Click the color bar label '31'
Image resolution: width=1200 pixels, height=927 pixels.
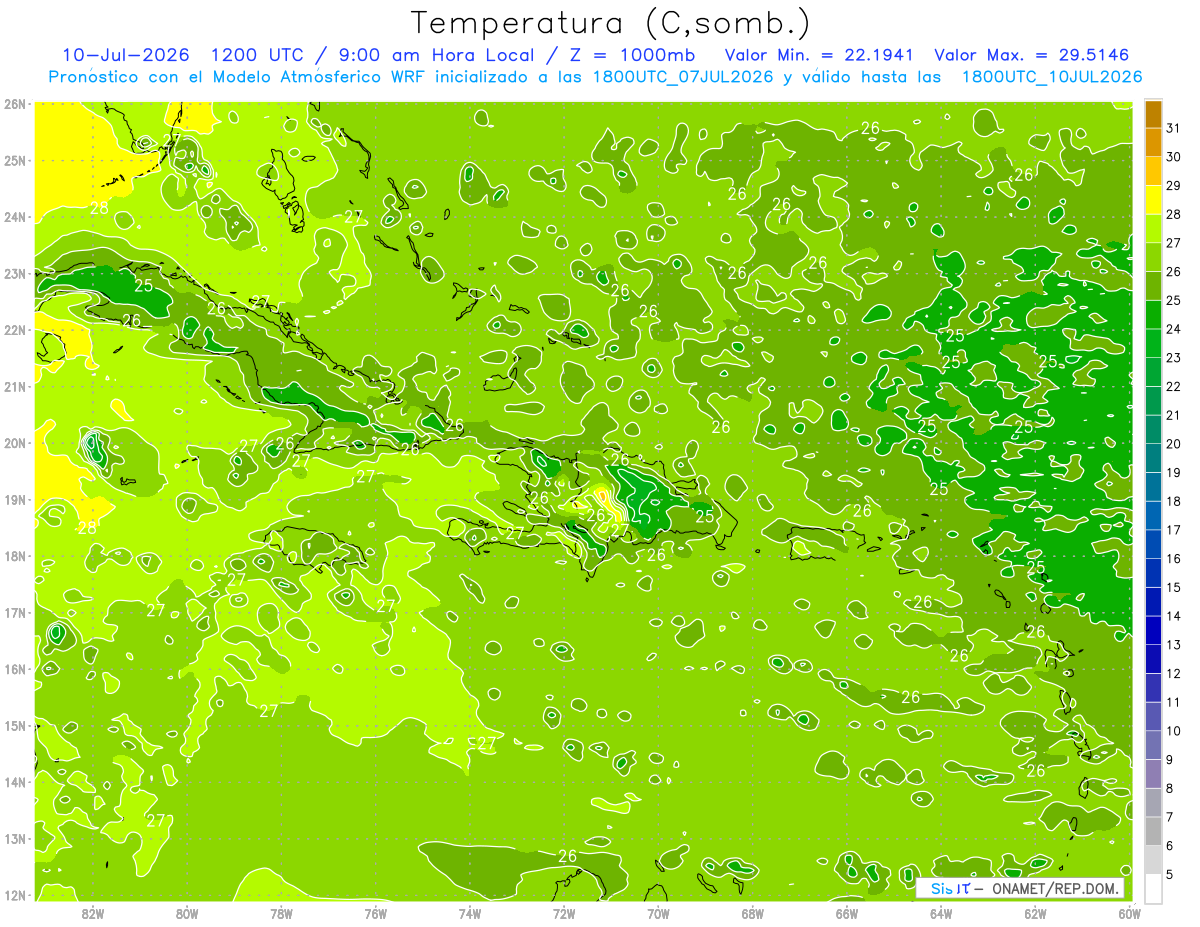tap(1174, 128)
